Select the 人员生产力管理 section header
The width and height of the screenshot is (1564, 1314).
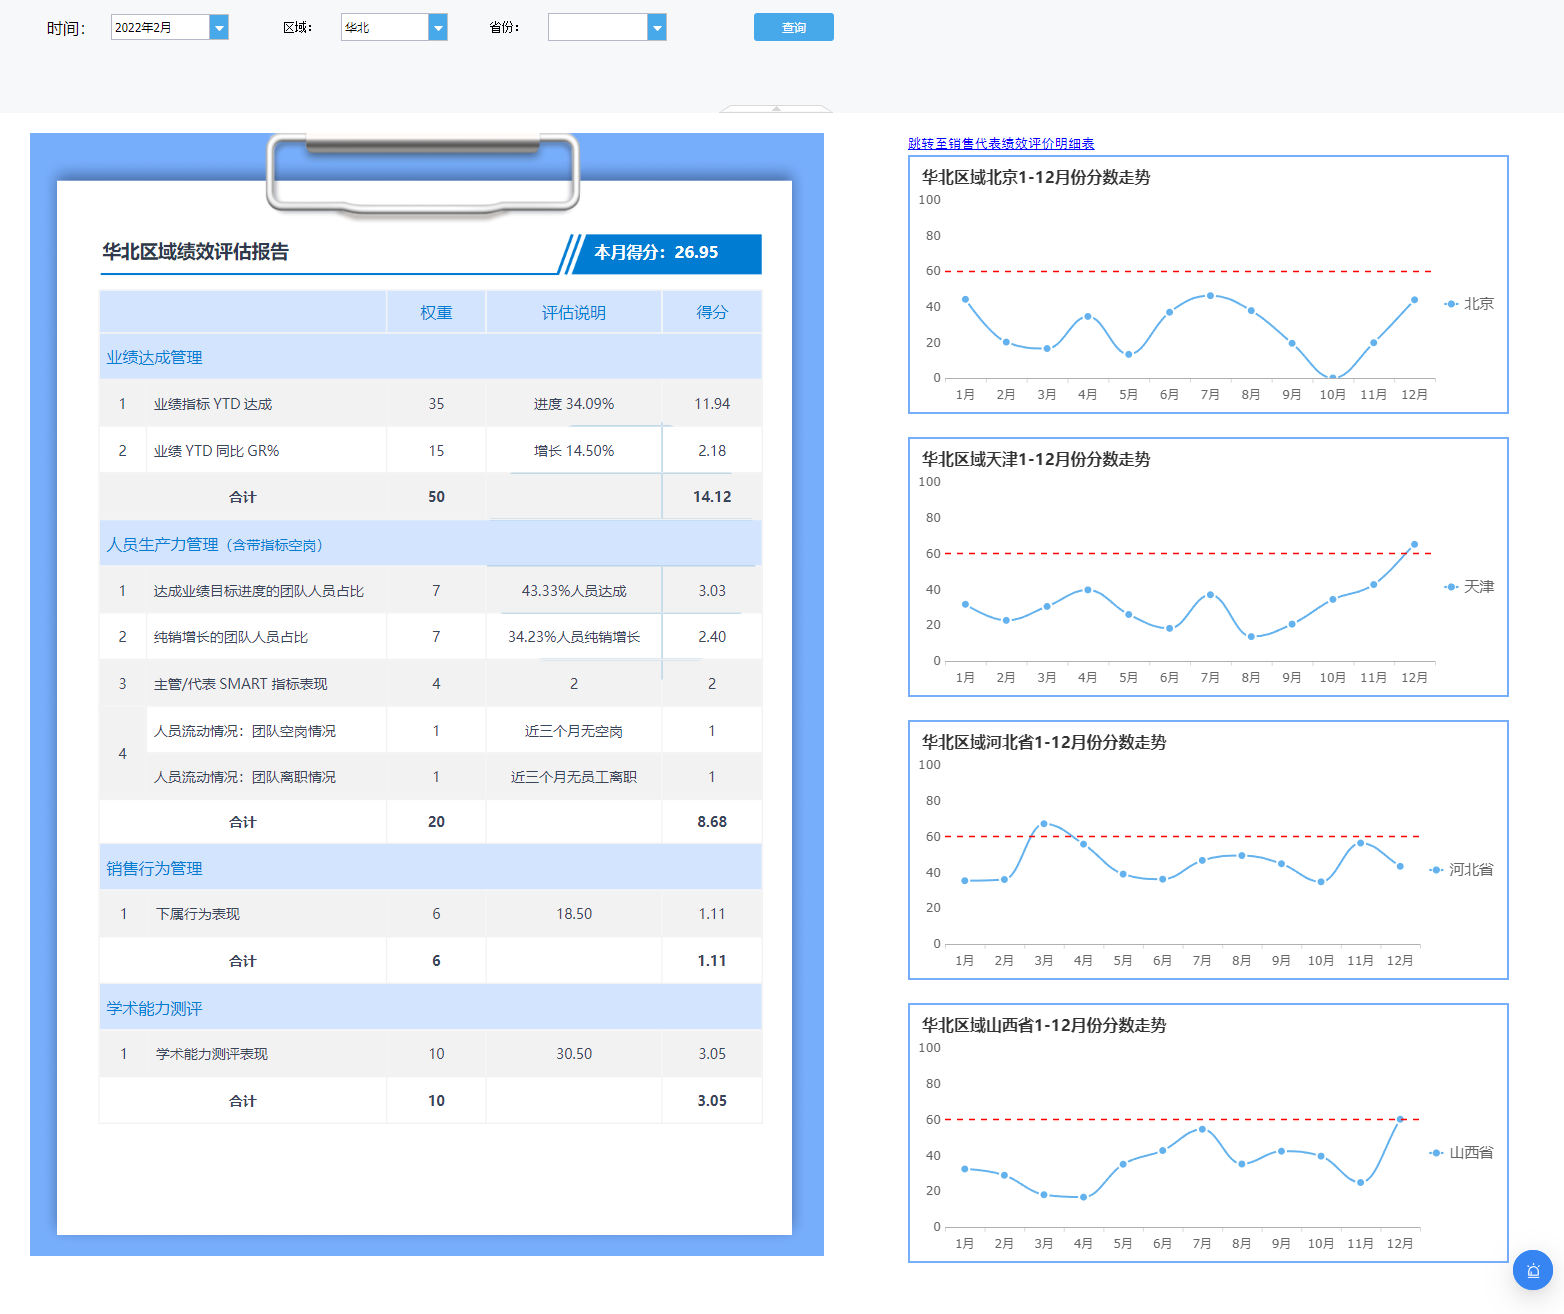tap(430, 544)
